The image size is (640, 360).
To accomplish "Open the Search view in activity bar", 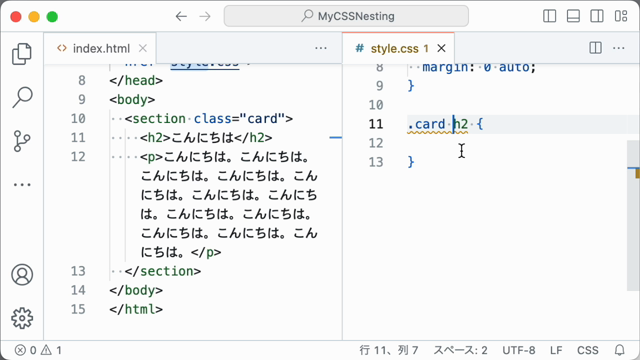I will click(x=22, y=97).
